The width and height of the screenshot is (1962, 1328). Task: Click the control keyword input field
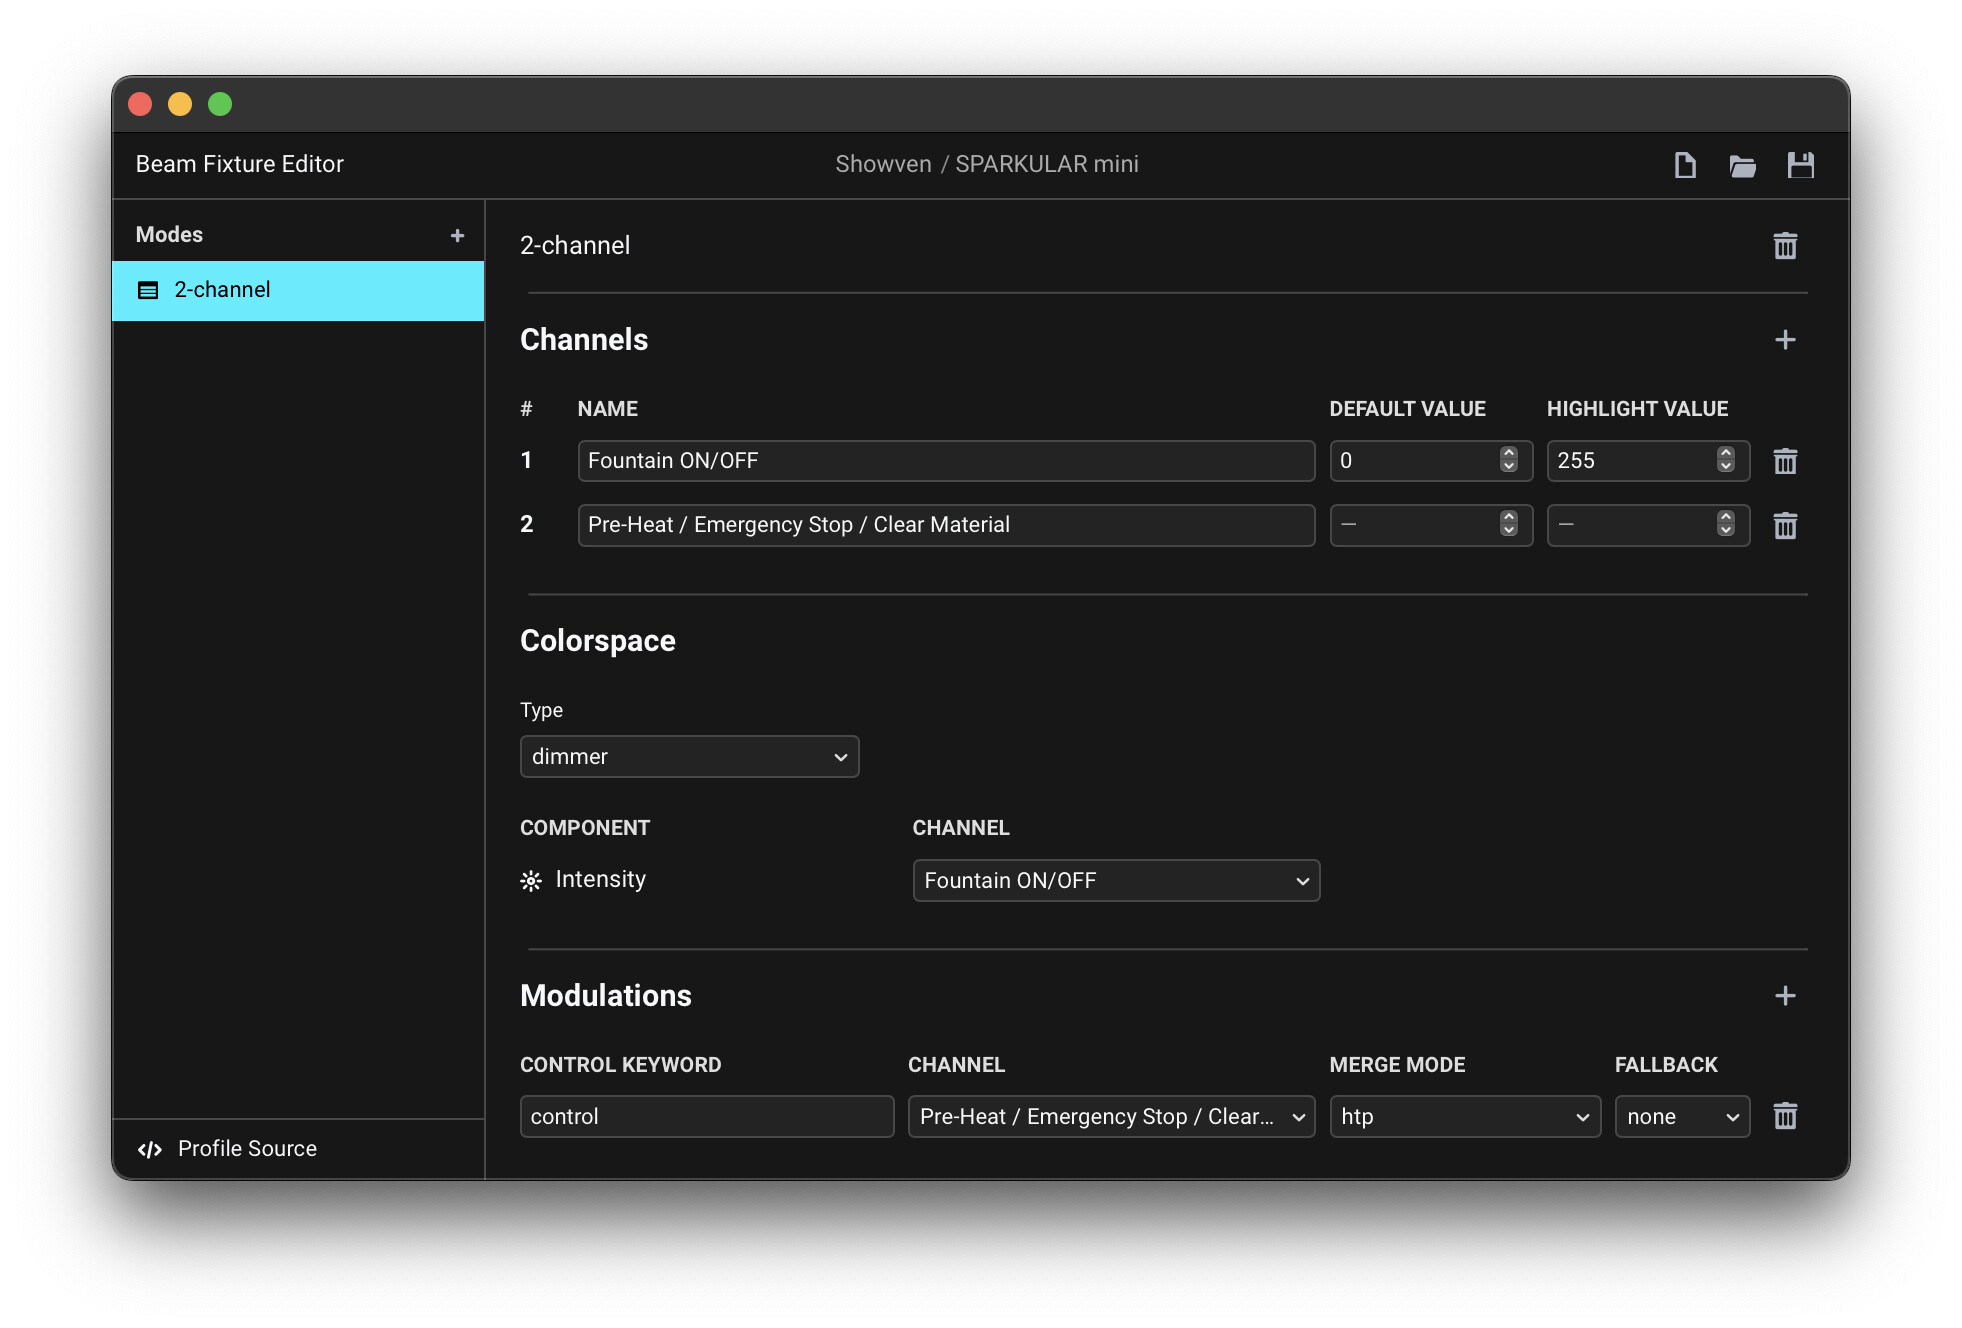pyautogui.click(x=707, y=1117)
